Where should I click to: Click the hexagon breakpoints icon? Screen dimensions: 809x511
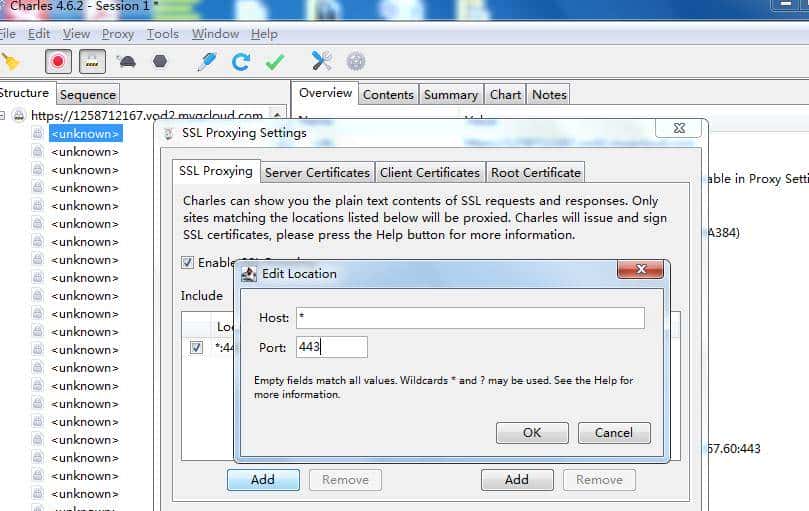pos(159,62)
